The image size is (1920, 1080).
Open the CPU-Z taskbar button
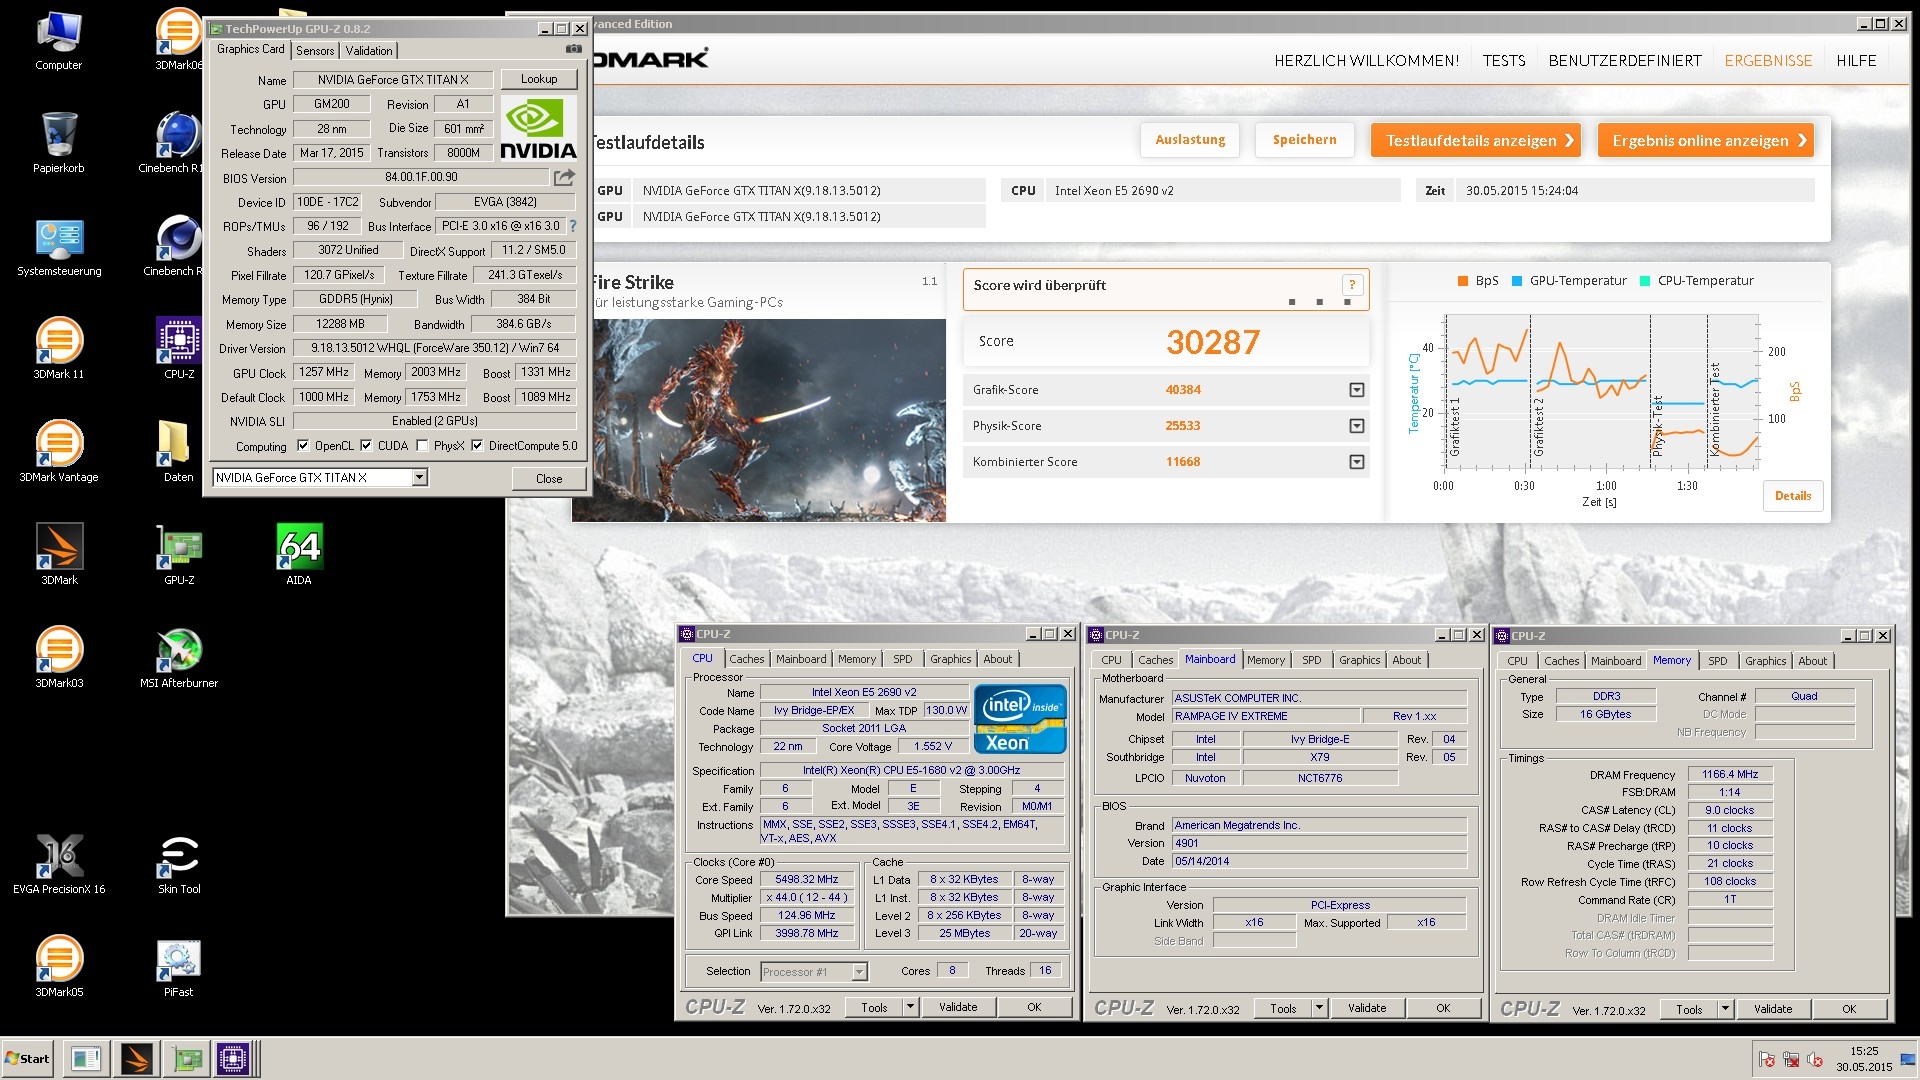click(x=233, y=1058)
